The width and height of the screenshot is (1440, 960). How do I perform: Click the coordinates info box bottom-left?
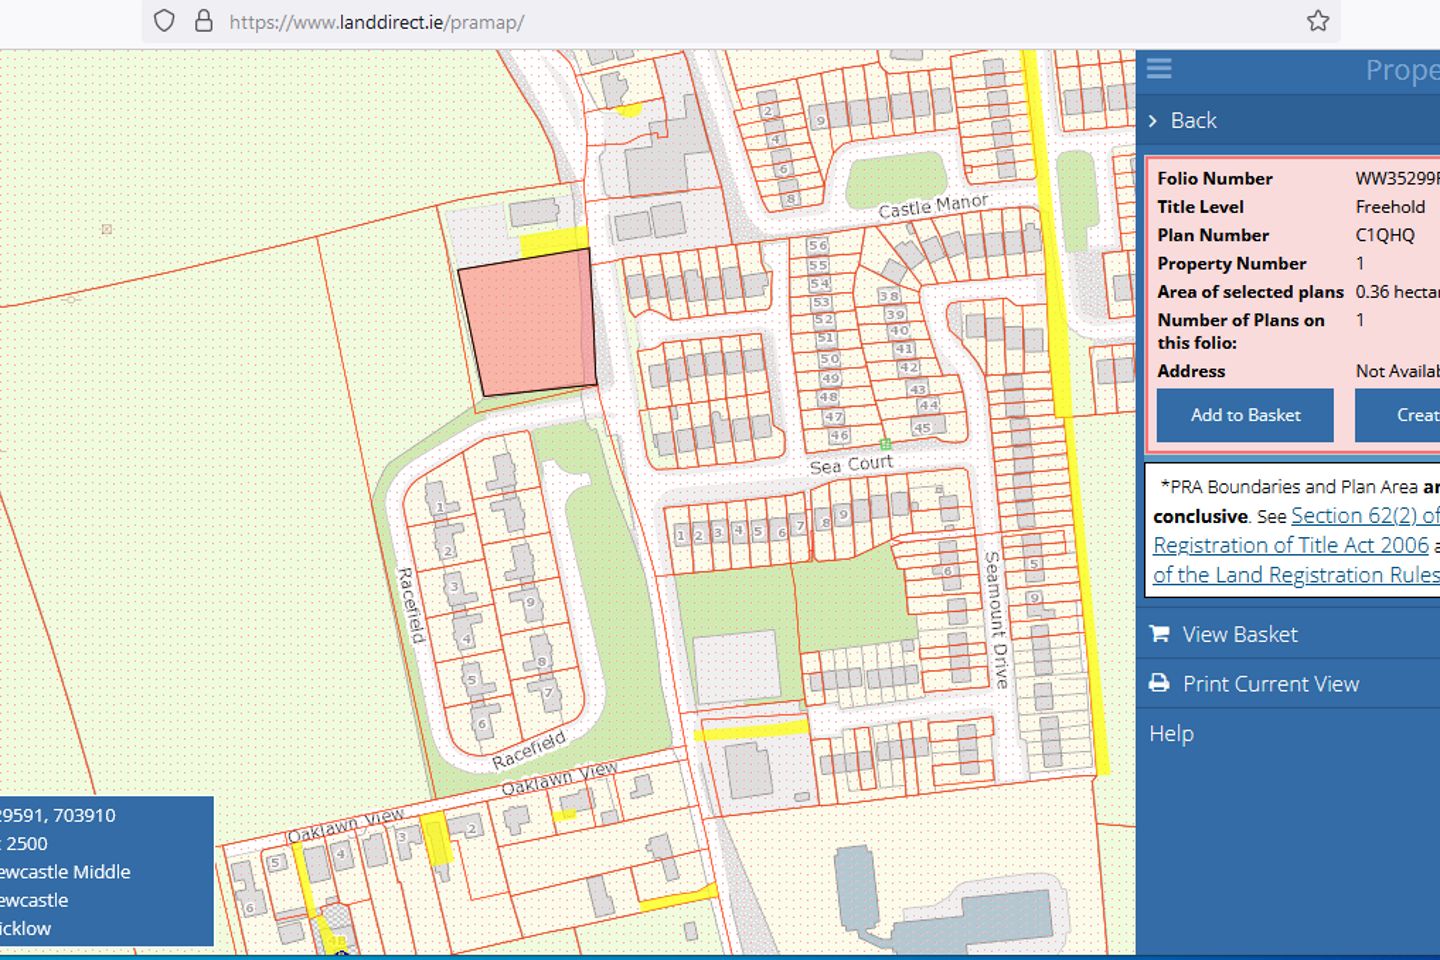point(105,871)
